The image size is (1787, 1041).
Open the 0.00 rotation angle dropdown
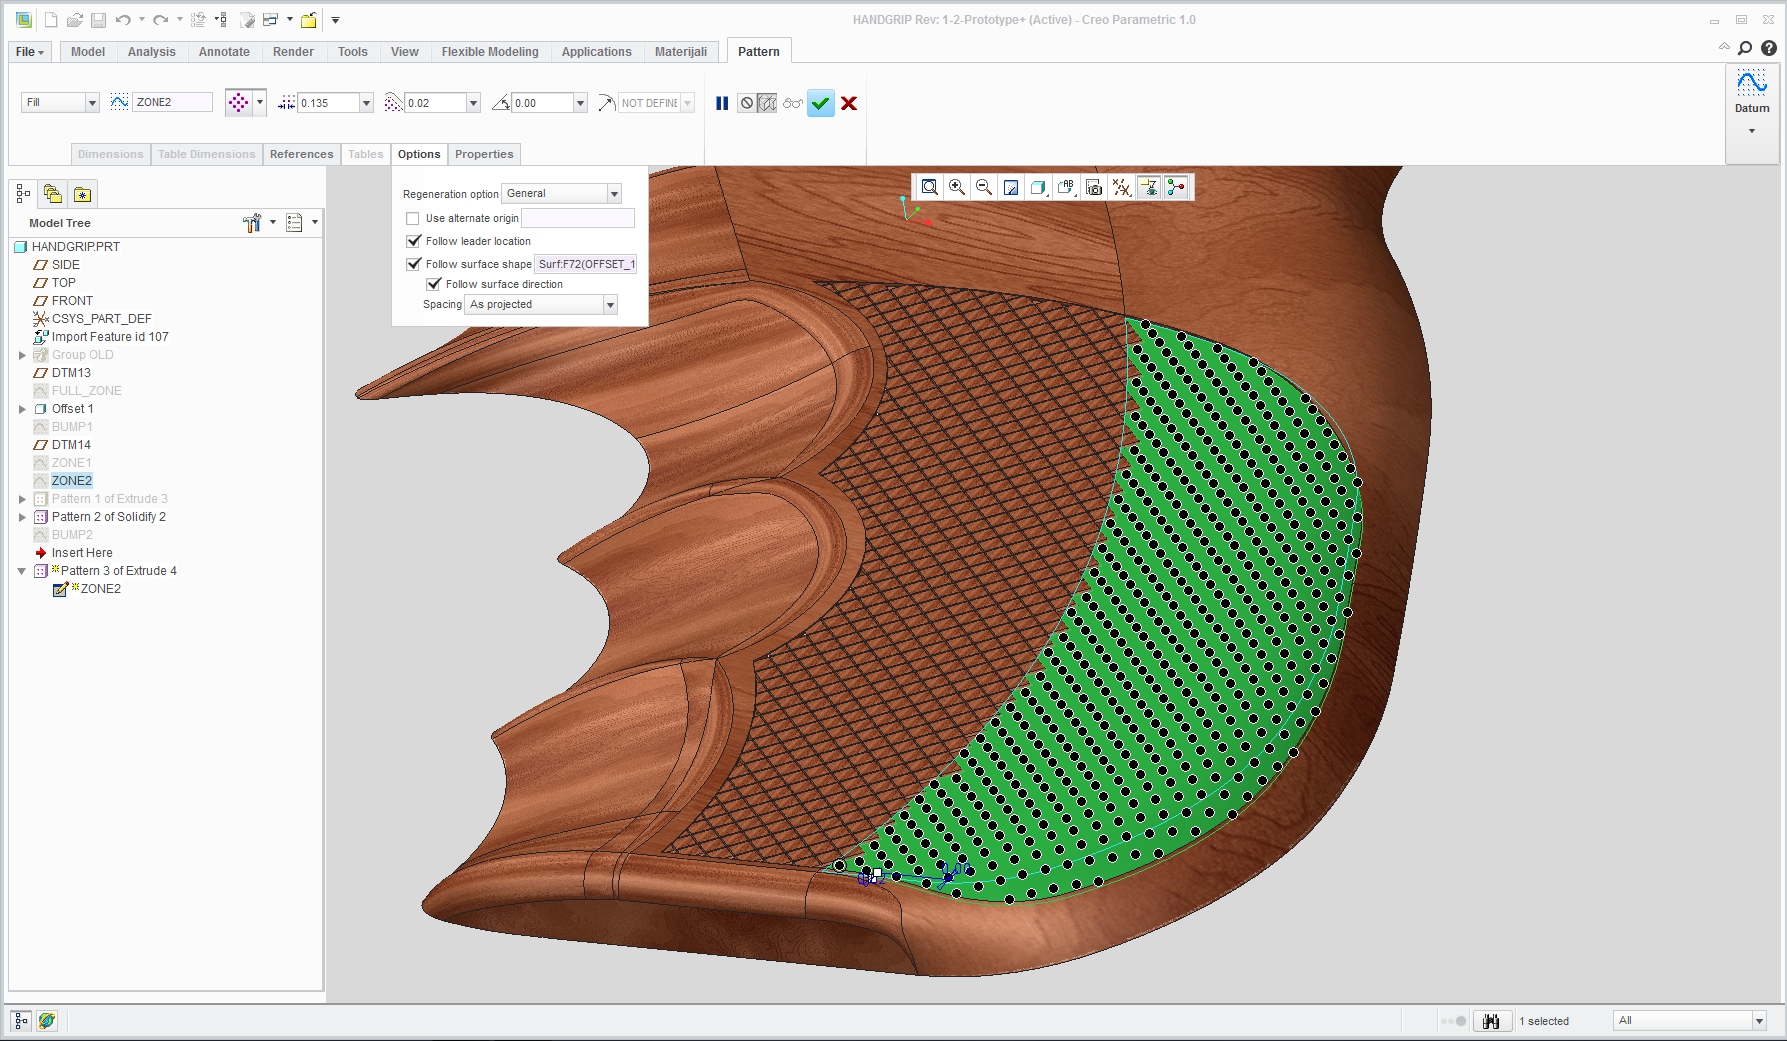pyautogui.click(x=580, y=102)
